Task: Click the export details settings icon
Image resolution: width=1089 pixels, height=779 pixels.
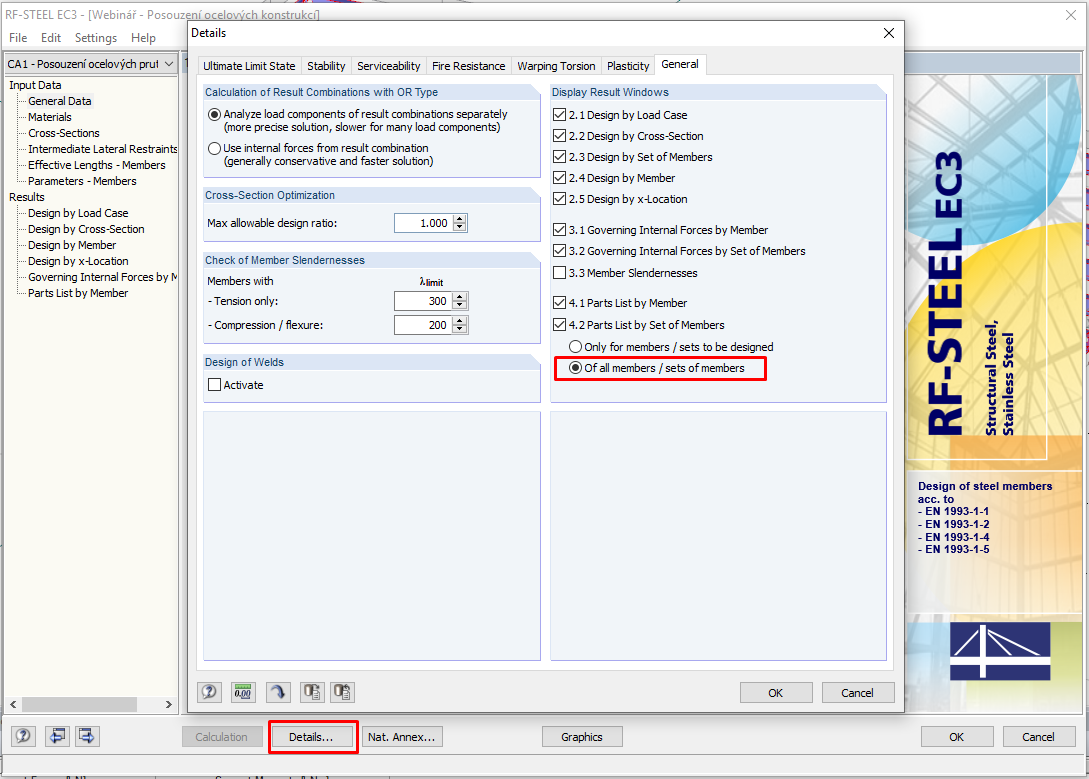Action: click(x=311, y=692)
